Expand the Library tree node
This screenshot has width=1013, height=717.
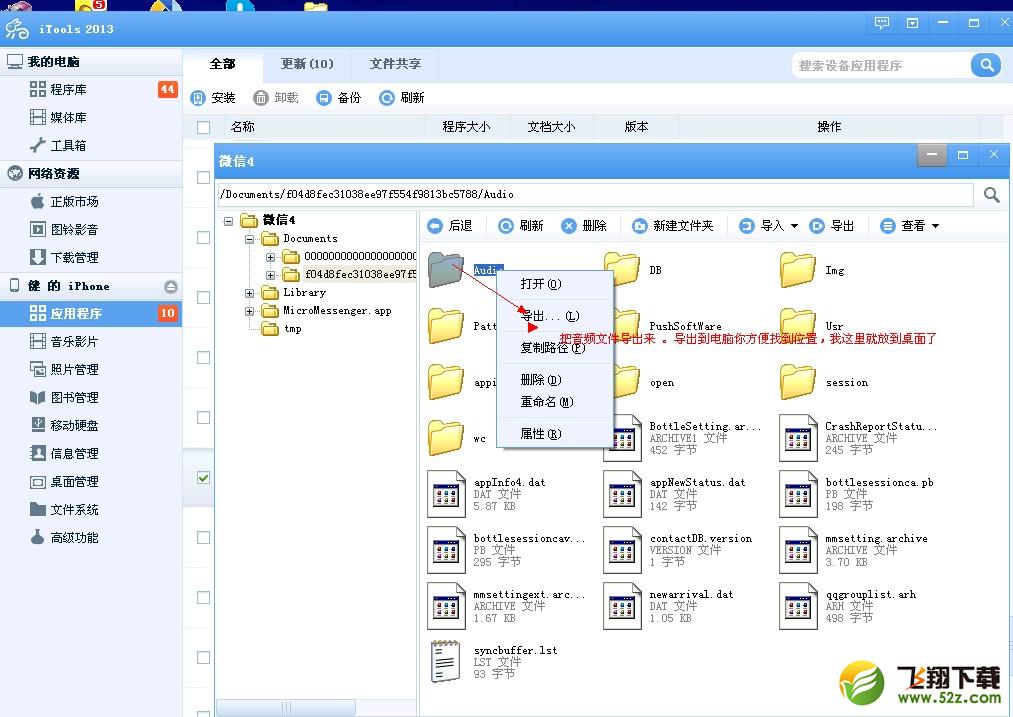coord(249,293)
